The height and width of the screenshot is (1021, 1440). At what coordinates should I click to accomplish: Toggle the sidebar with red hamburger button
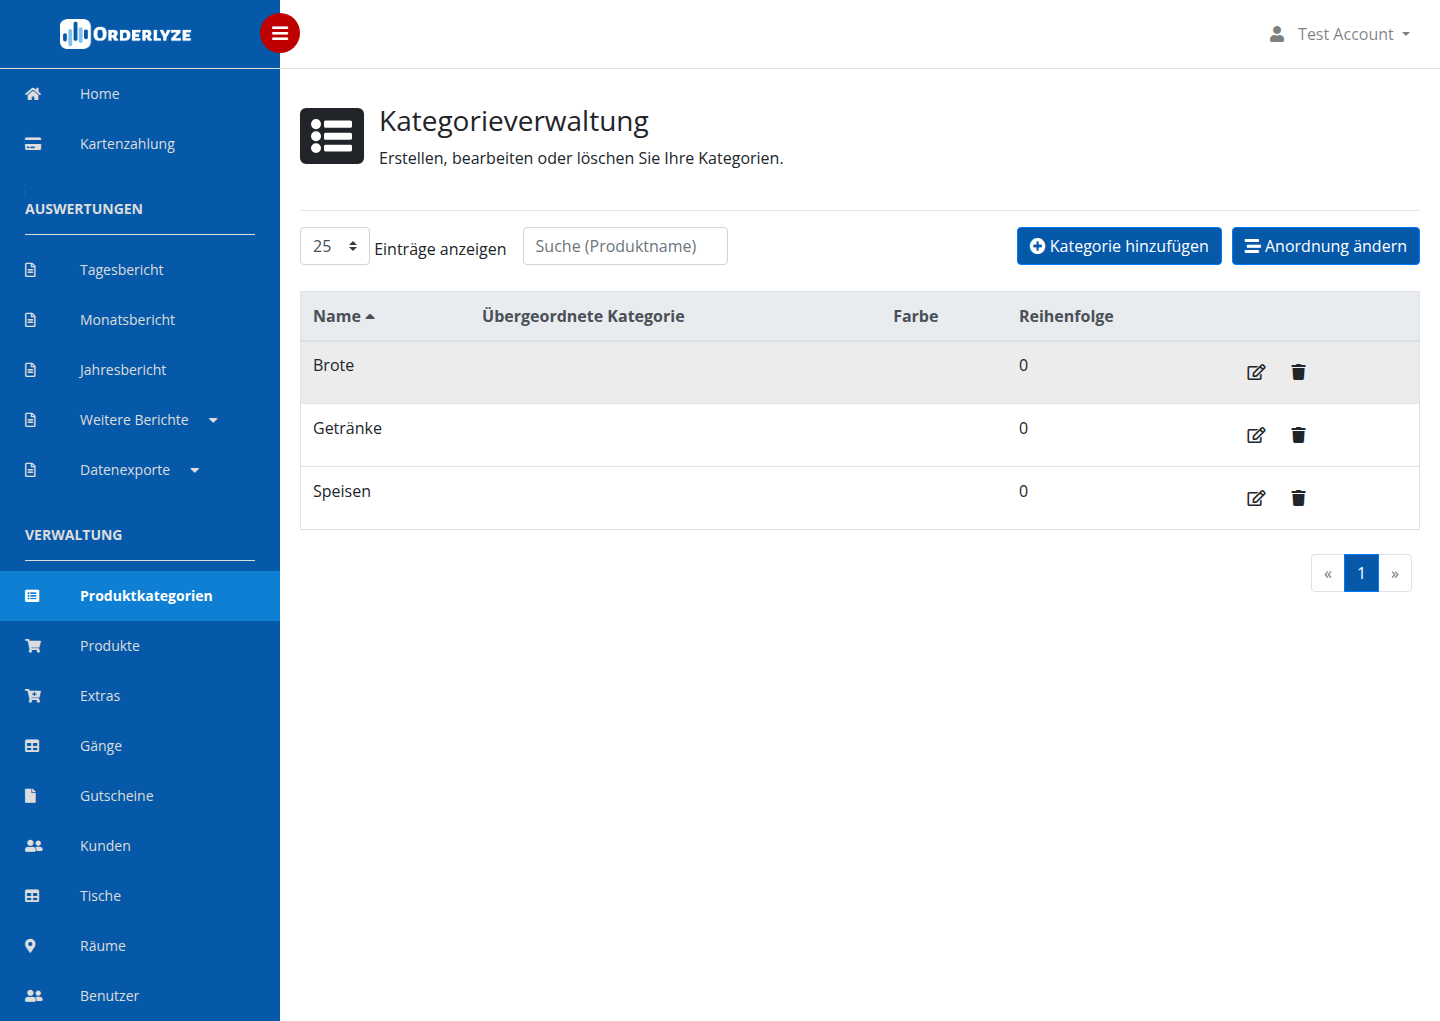pos(280,33)
